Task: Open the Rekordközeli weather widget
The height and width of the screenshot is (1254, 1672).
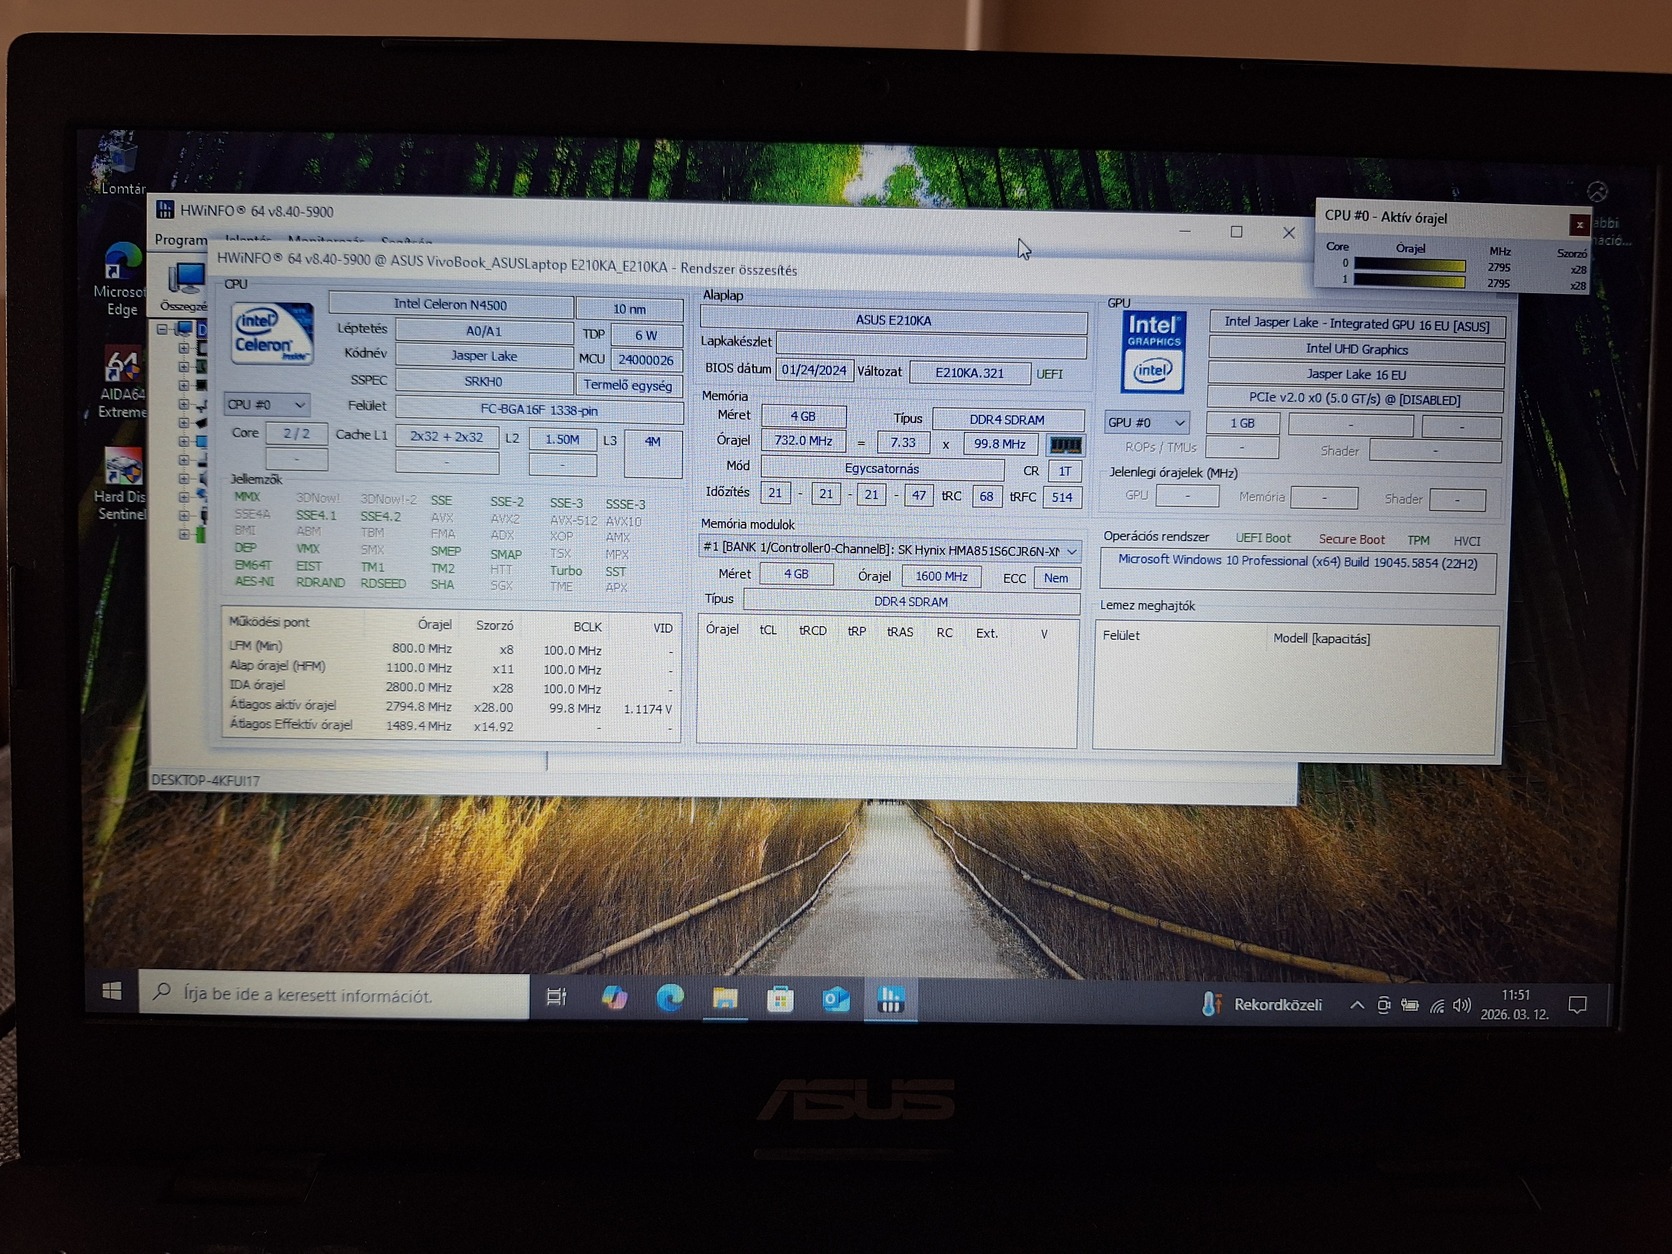Action: (1262, 1004)
